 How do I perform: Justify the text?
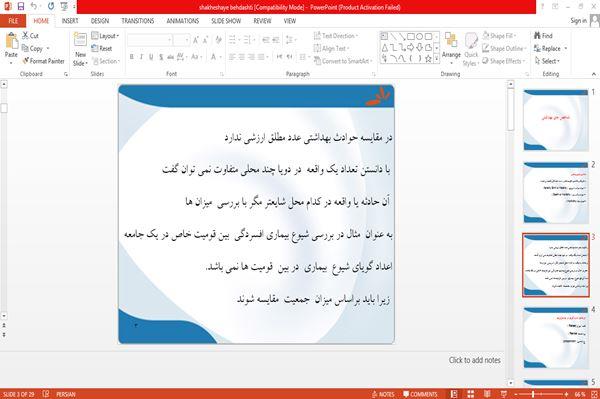[261, 57]
